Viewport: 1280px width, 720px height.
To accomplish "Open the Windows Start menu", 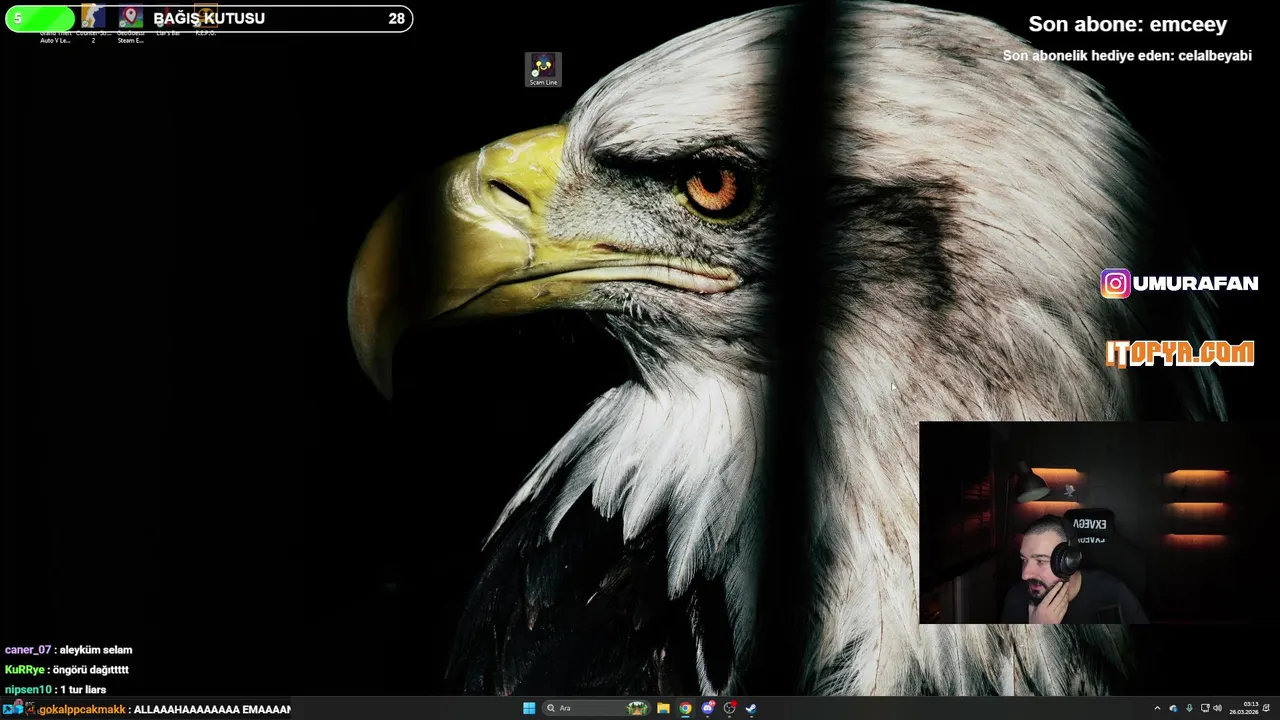I will click(x=529, y=708).
